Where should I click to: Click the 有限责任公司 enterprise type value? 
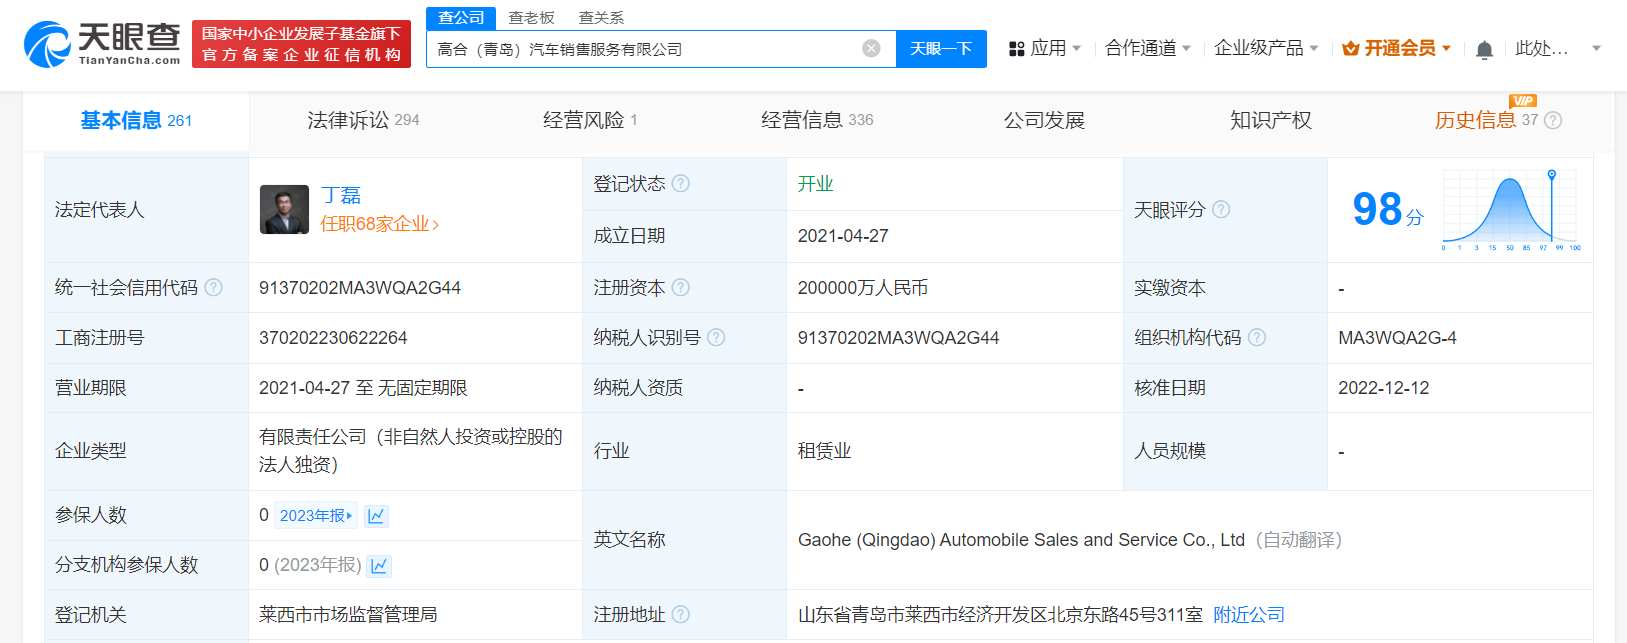[411, 450]
